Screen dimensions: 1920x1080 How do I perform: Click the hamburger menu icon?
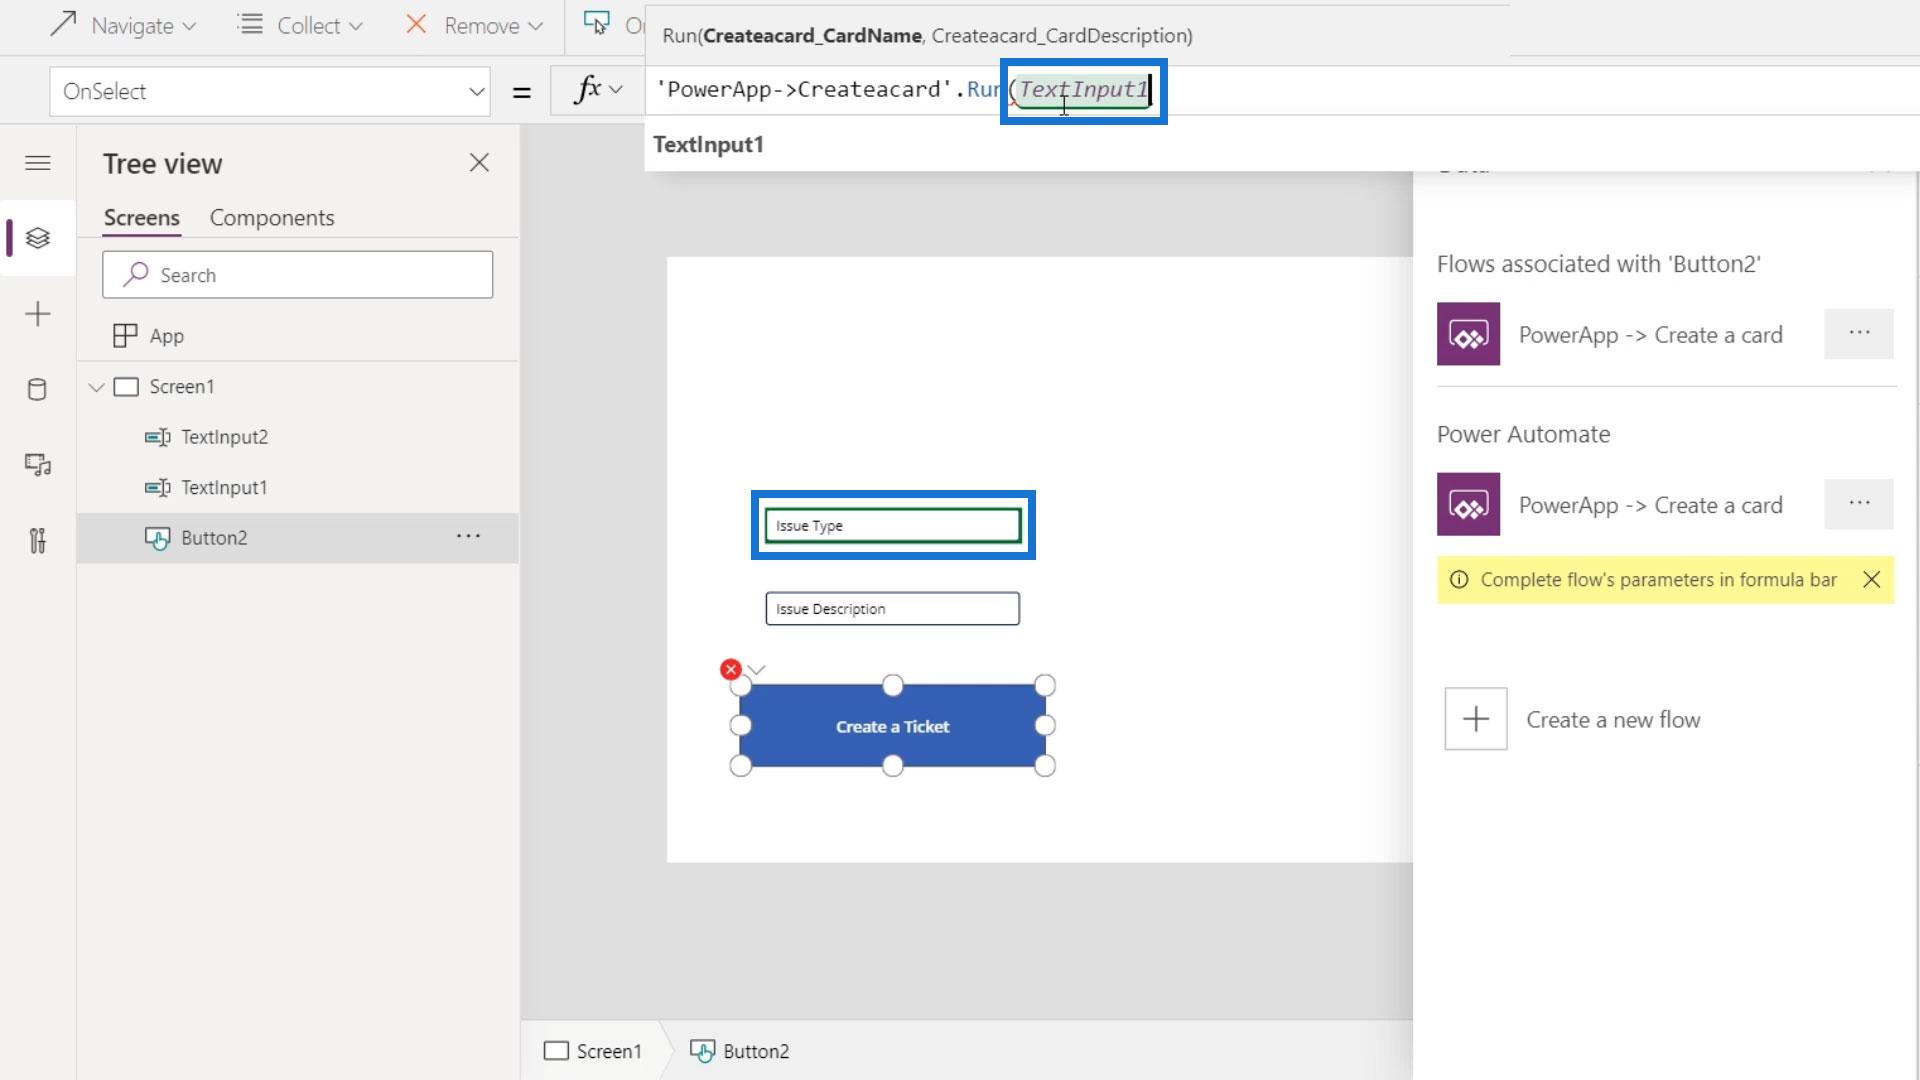tap(38, 163)
